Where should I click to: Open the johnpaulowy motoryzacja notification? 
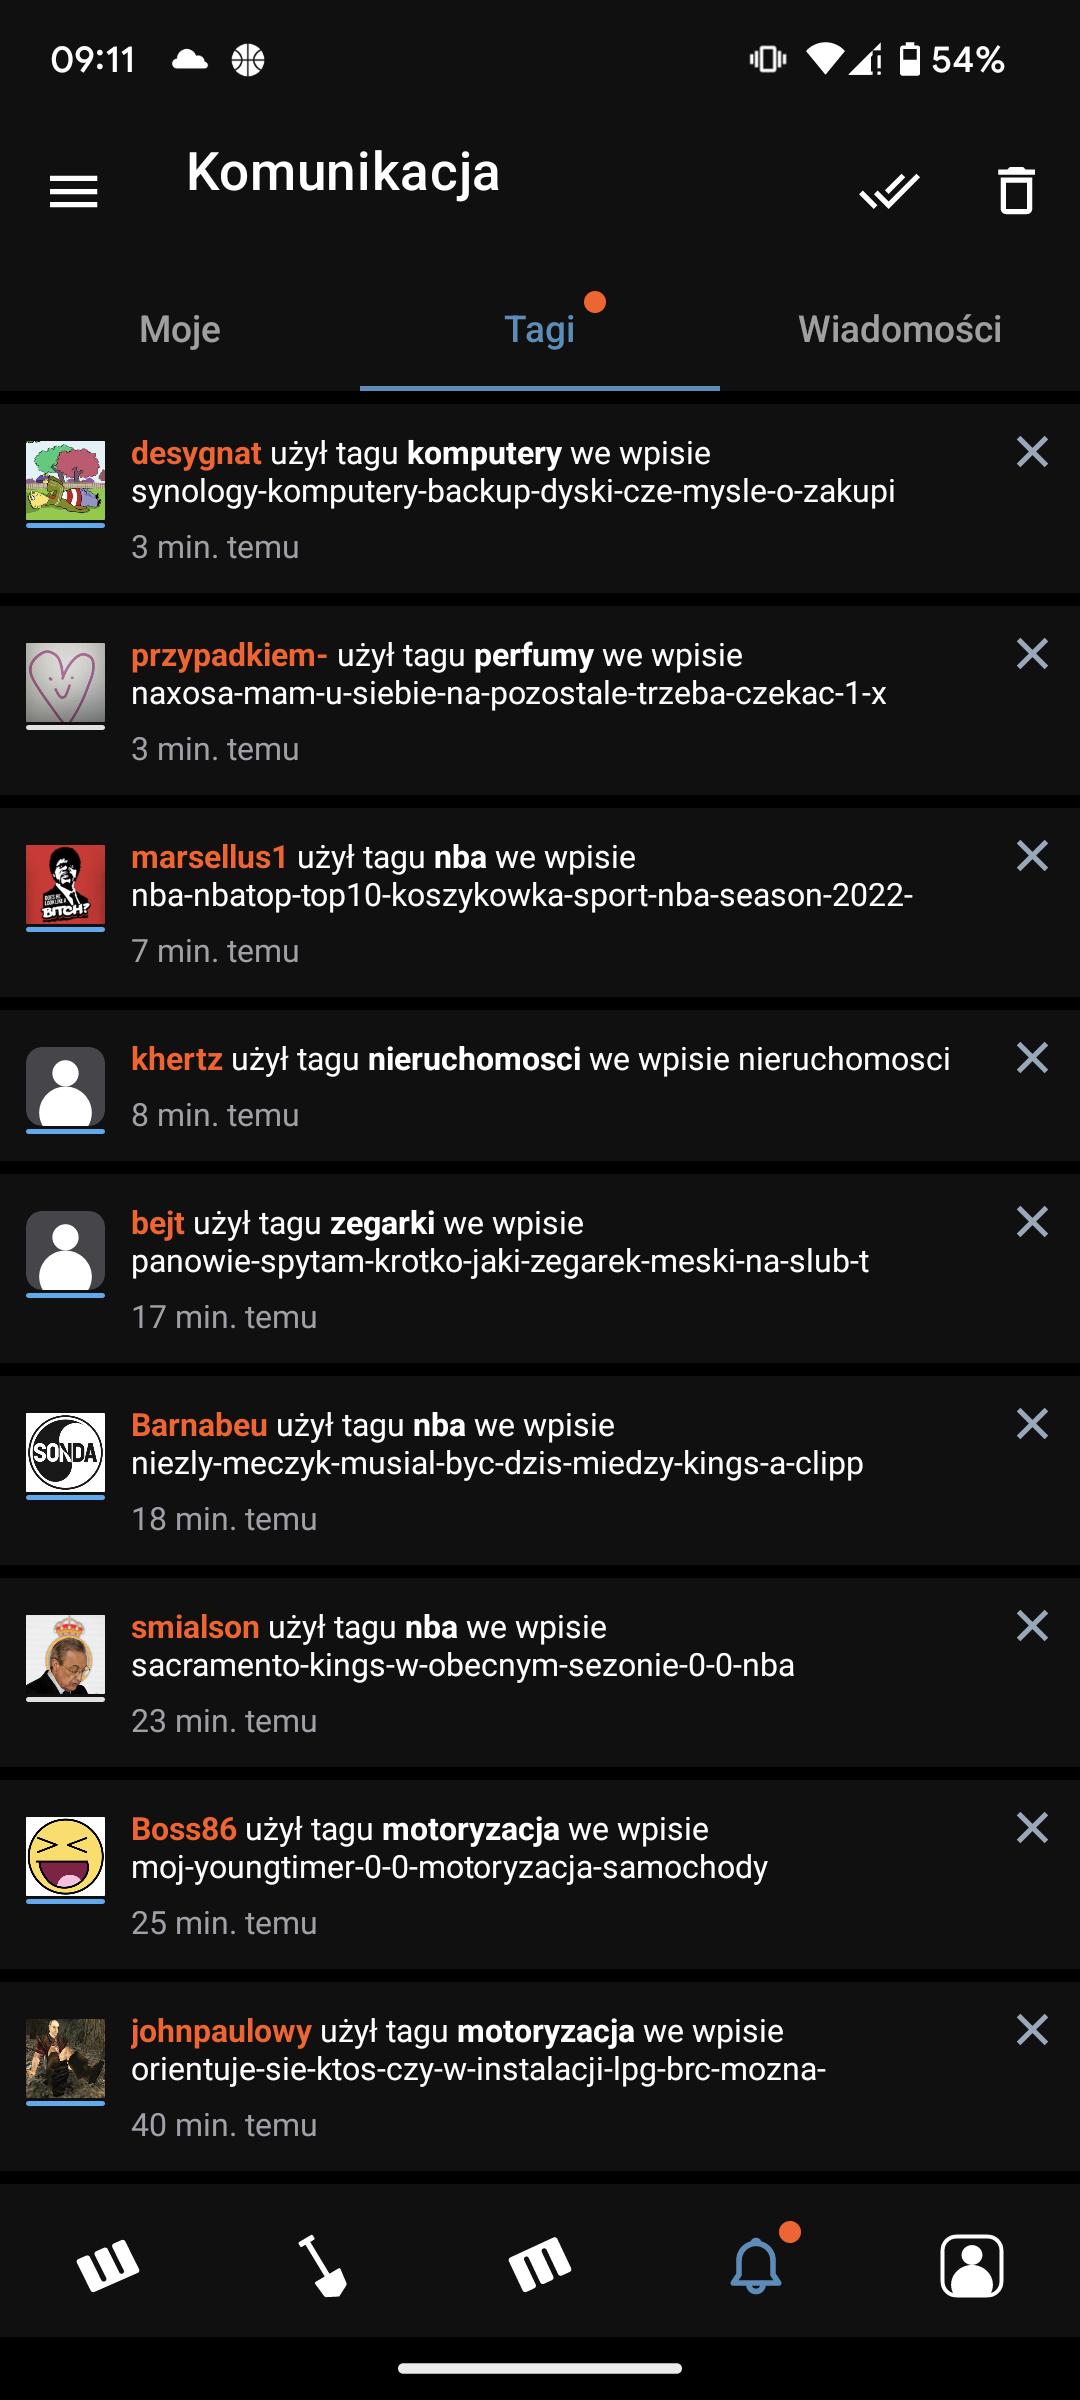540,2077
